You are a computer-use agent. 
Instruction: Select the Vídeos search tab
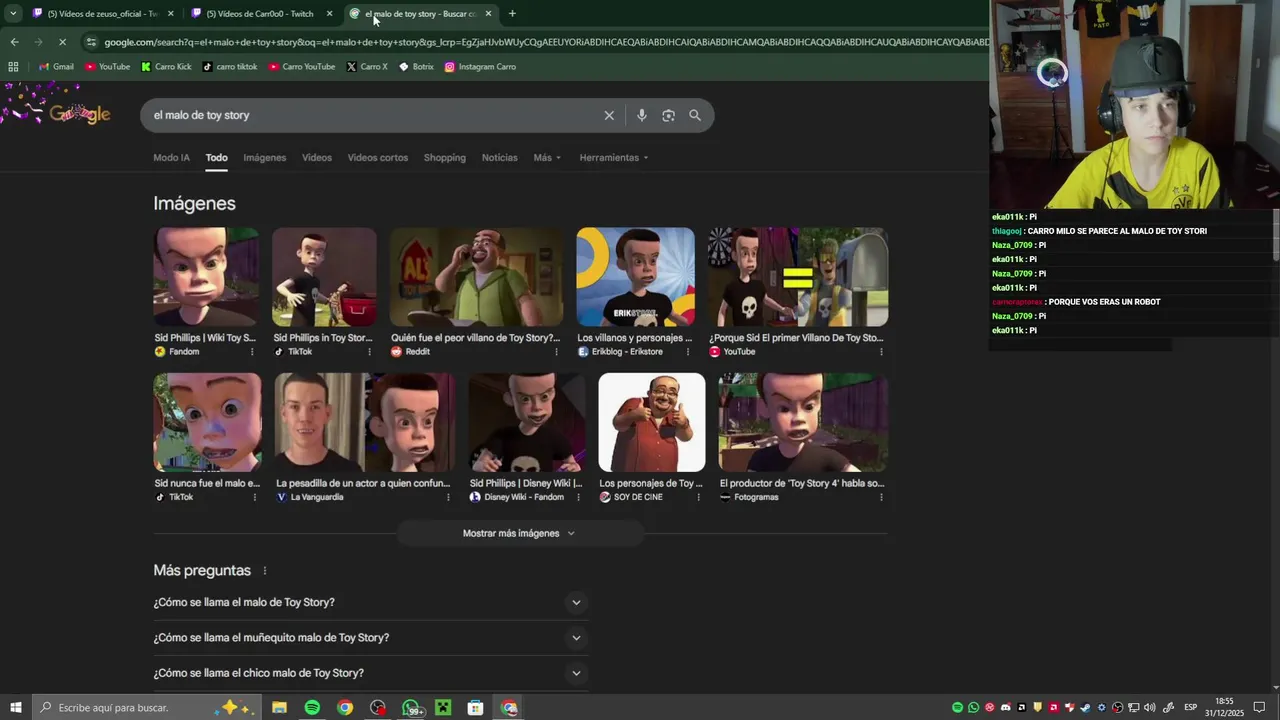tap(317, 158)
